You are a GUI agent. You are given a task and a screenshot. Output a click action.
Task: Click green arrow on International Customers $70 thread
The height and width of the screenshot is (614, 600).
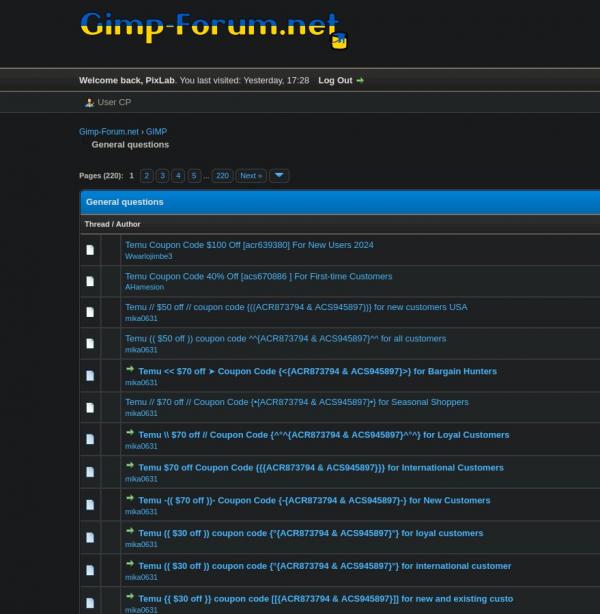(x=130, y=465)
